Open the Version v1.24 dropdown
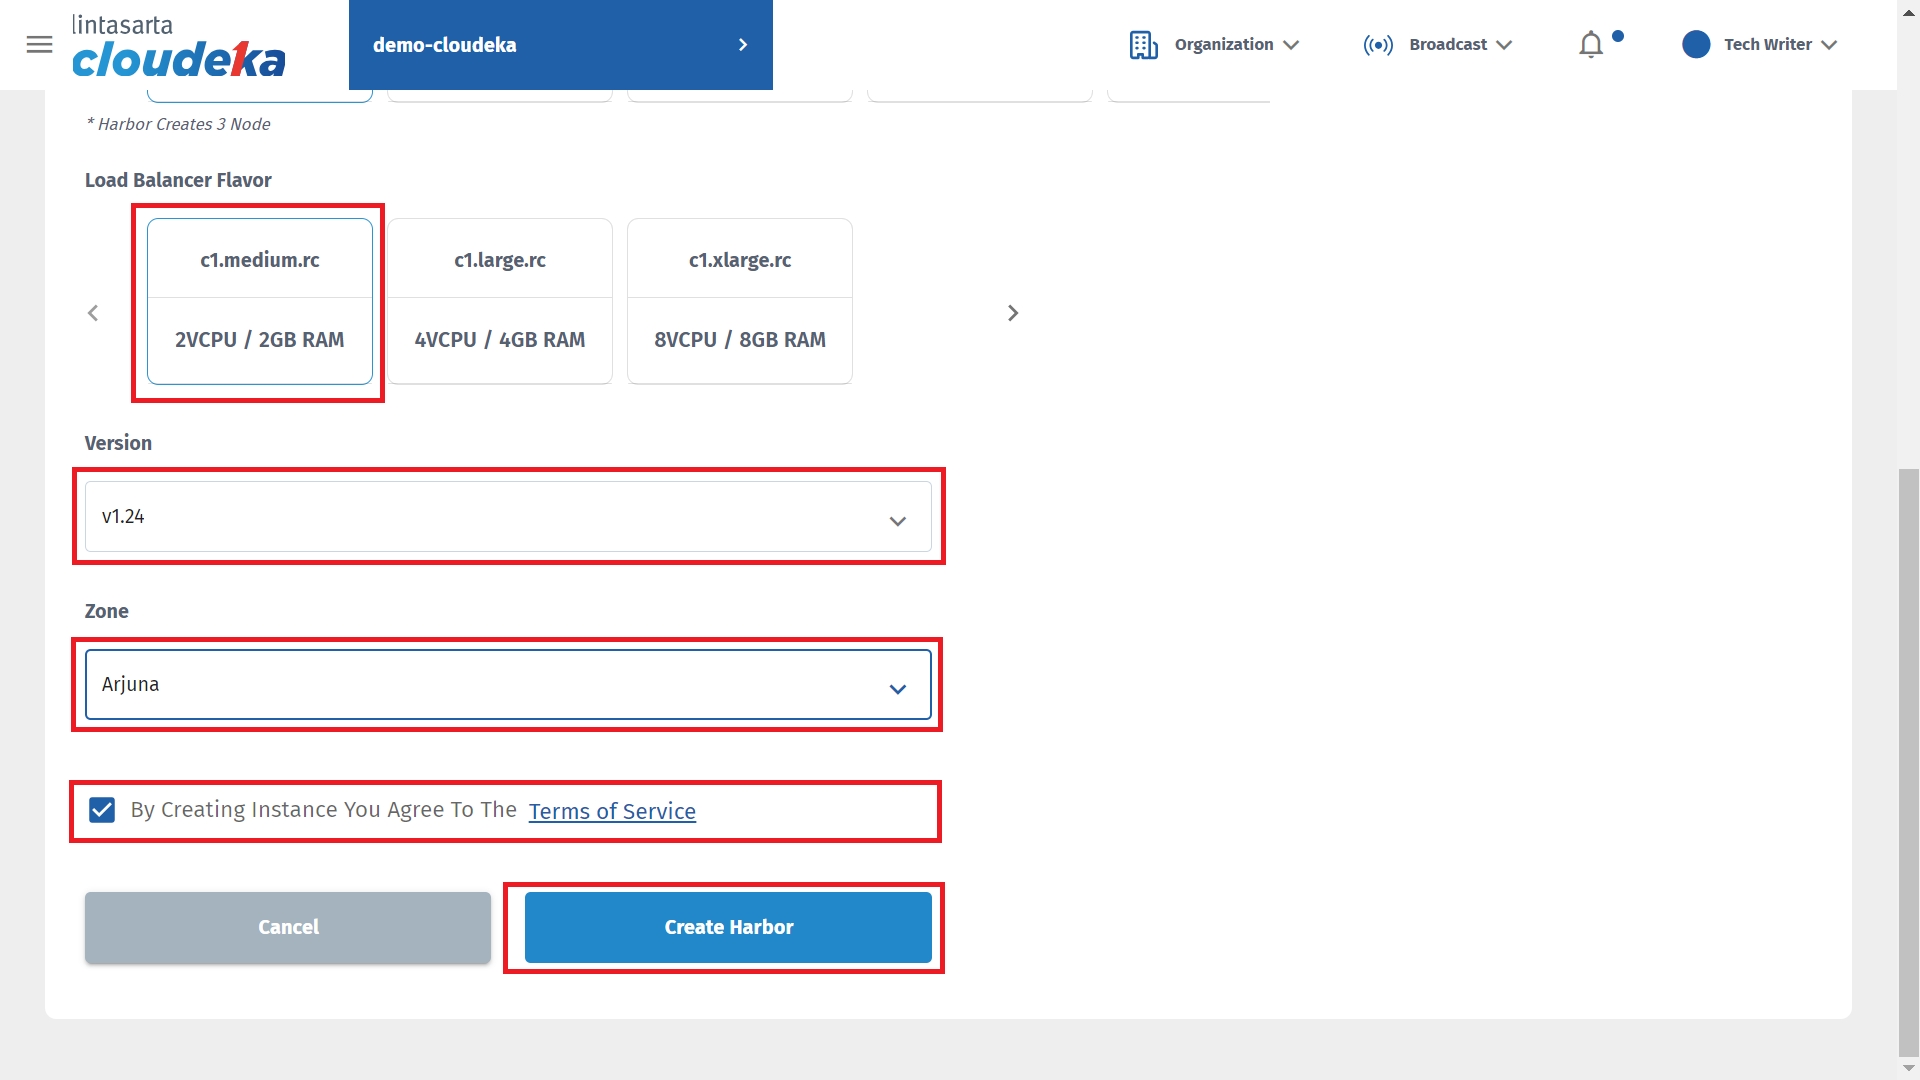Screen dimensions: 1920x1080 point(508,517)
